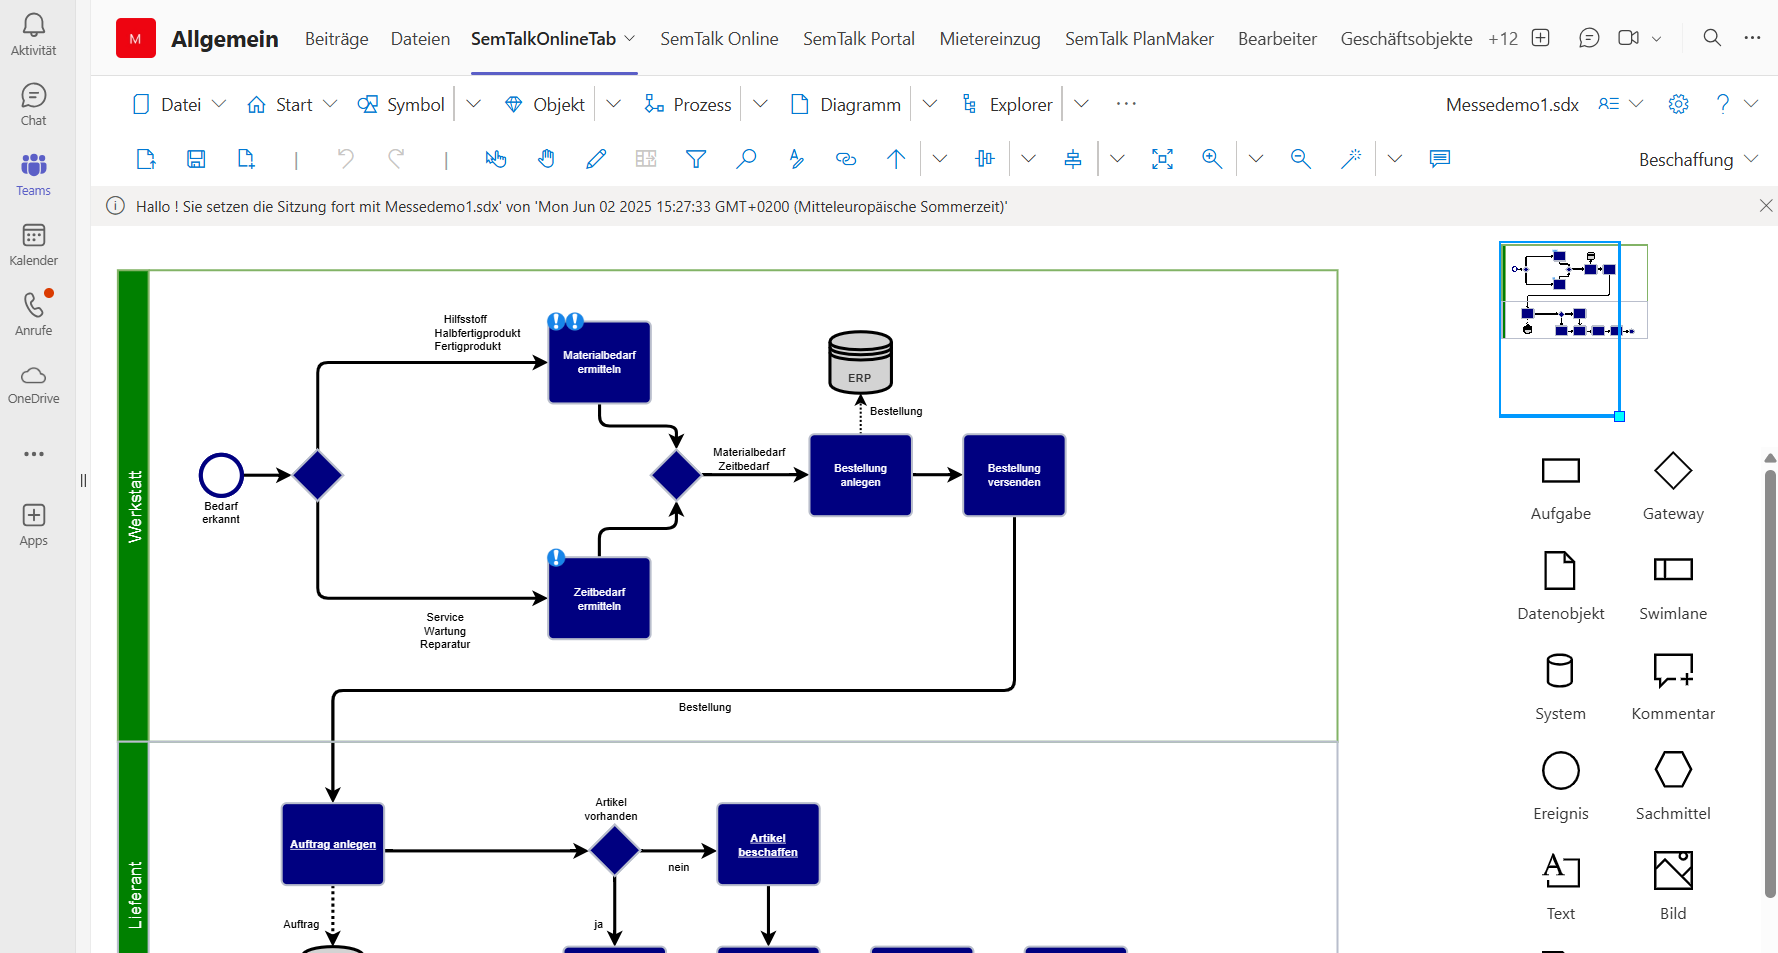Switch to the SemTalk PlanMaker tab
This screenshot has height=953, width=1778.
(x=1139, y=38)
